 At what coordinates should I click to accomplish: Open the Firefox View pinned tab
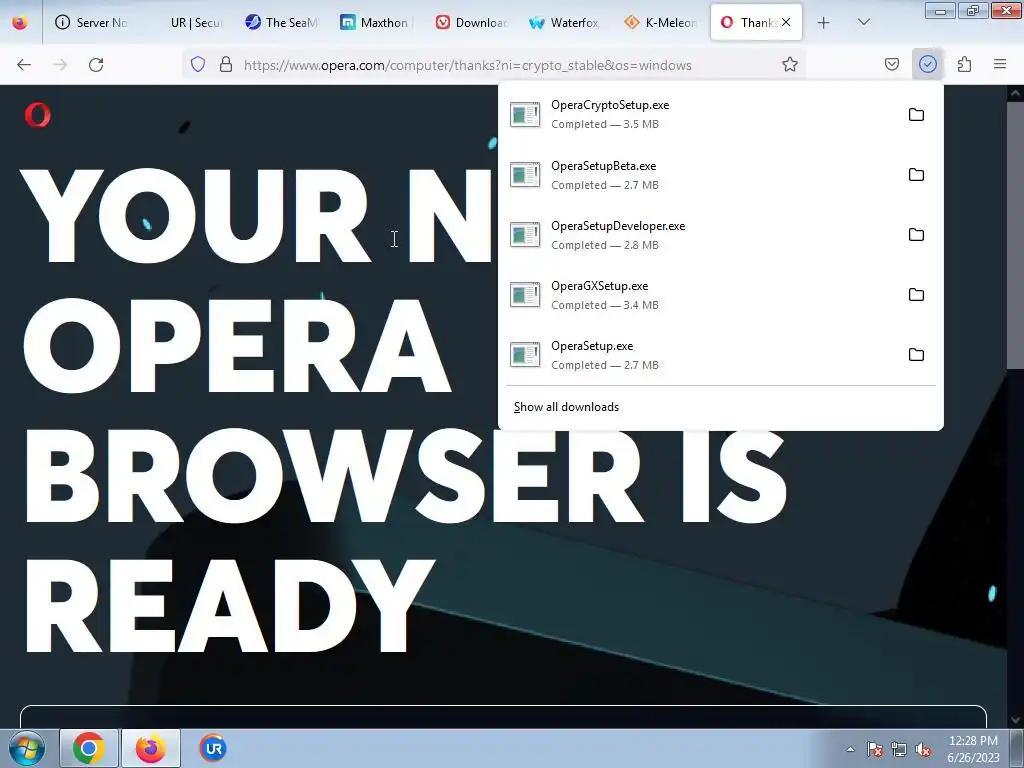click(x=20, y=23)
